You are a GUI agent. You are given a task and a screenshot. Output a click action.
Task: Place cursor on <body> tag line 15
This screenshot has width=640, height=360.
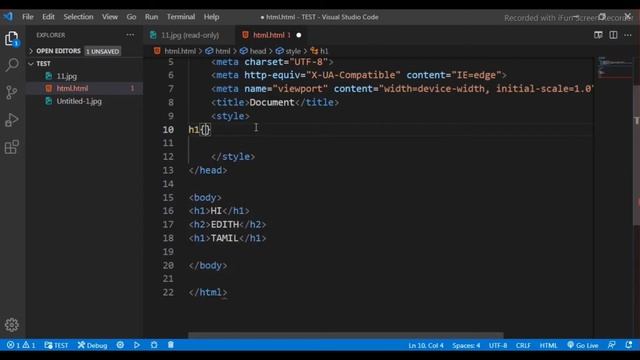click(x=205, y=198)
